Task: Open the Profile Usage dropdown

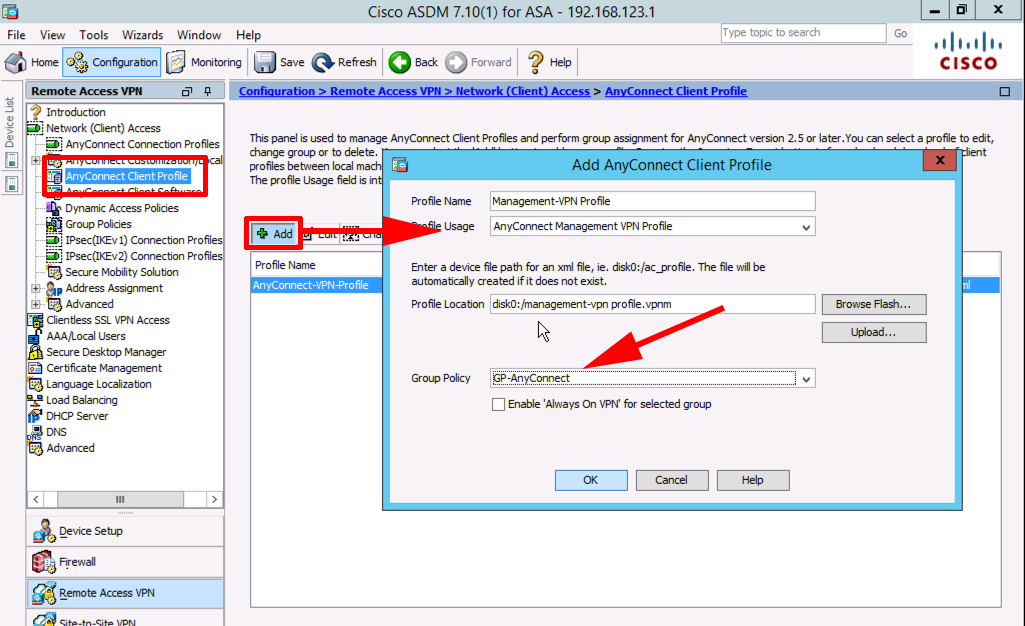Action: (807, 227)
